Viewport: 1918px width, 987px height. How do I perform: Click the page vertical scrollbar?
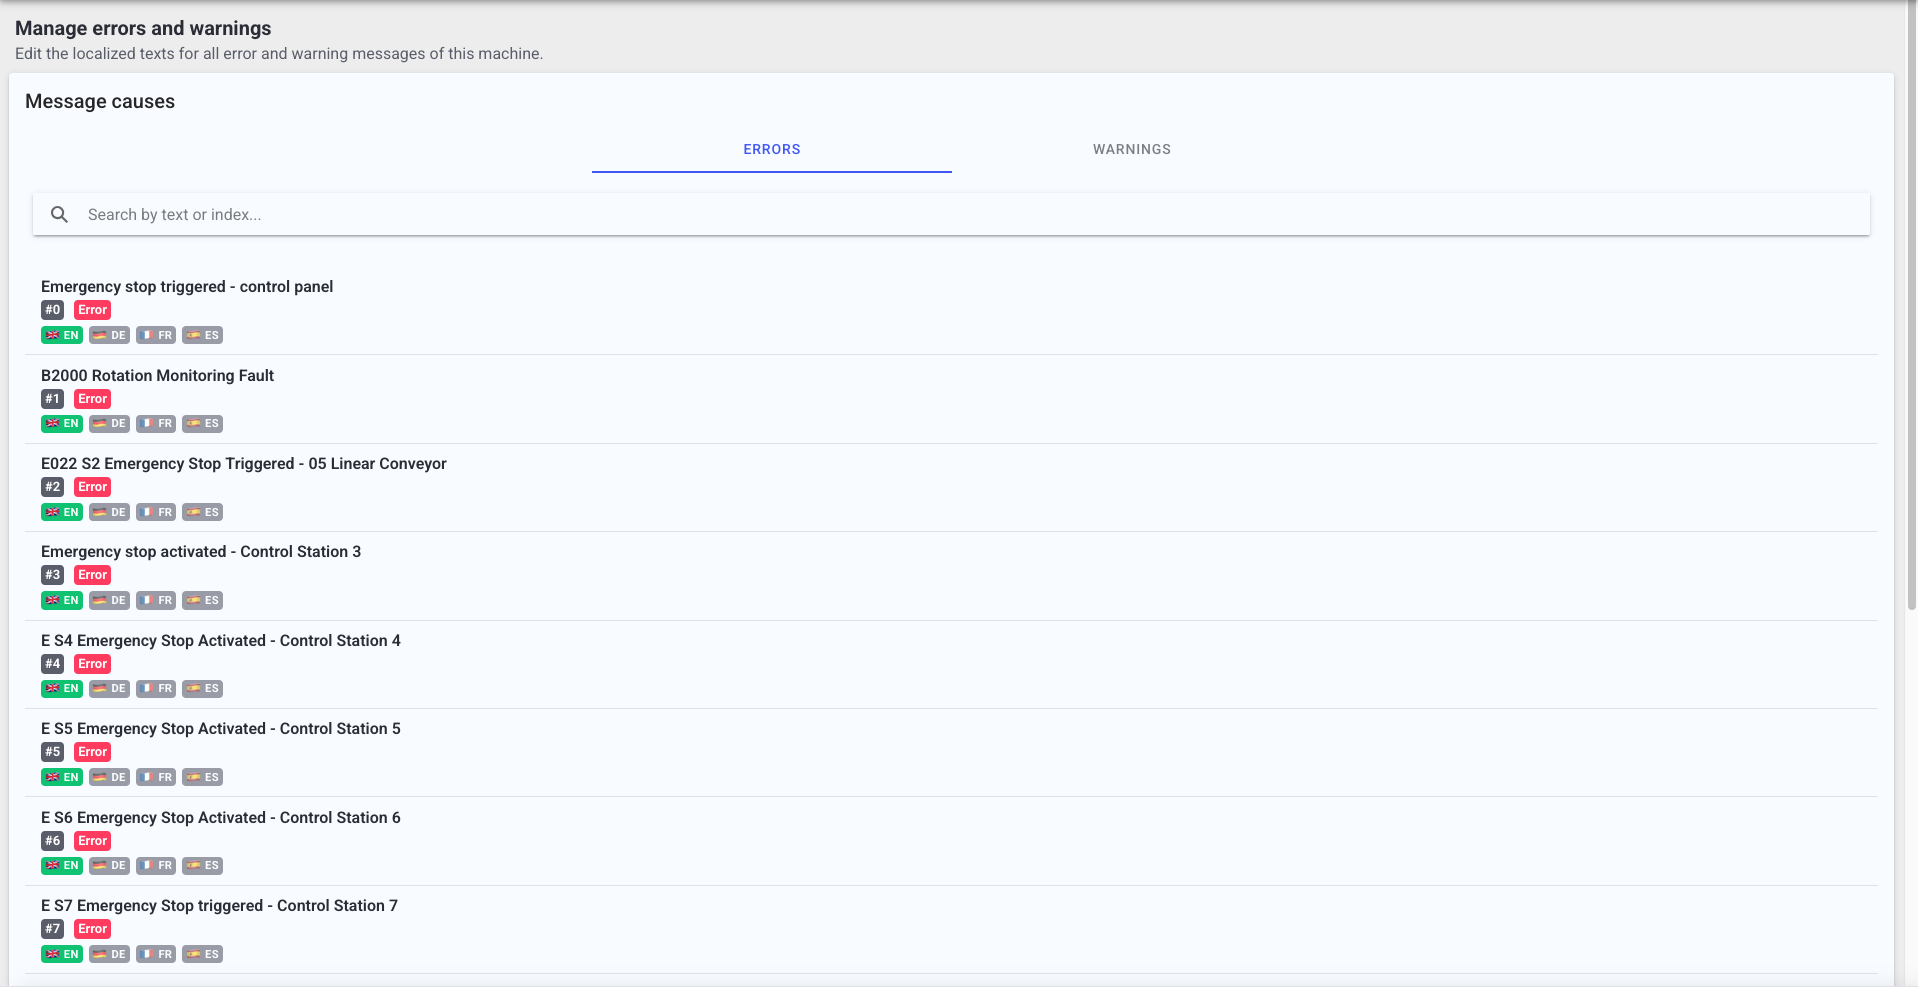(1911, 306)
